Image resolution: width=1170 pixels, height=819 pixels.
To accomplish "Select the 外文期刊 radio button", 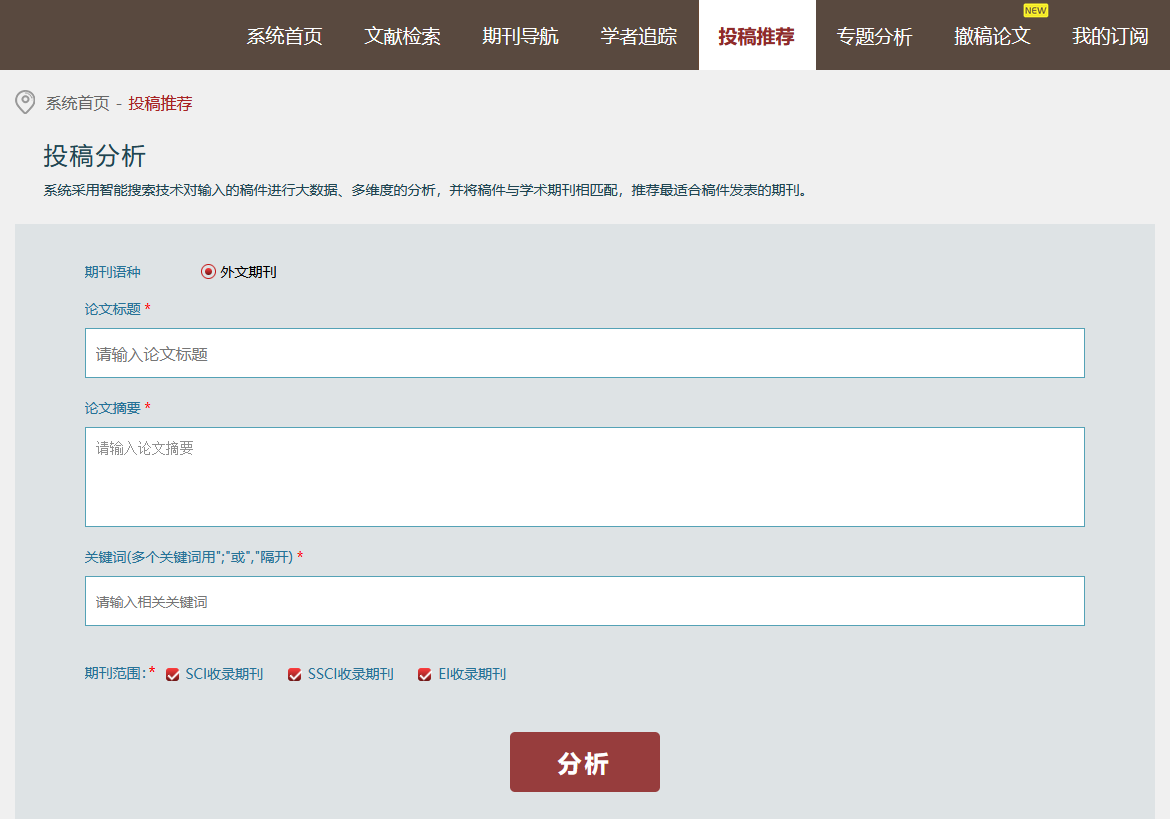I will [x=208, y=272].
